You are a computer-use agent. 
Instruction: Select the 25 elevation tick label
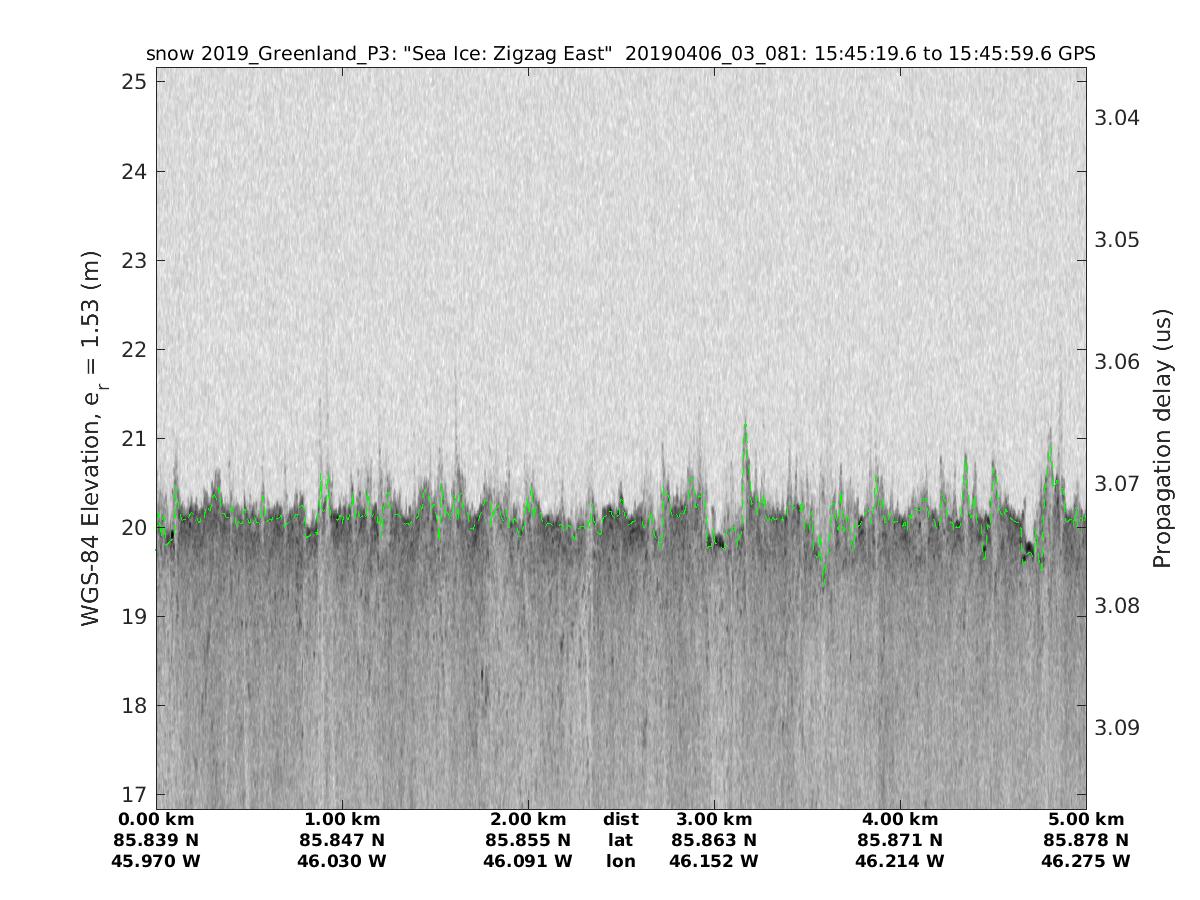point(133,82)
